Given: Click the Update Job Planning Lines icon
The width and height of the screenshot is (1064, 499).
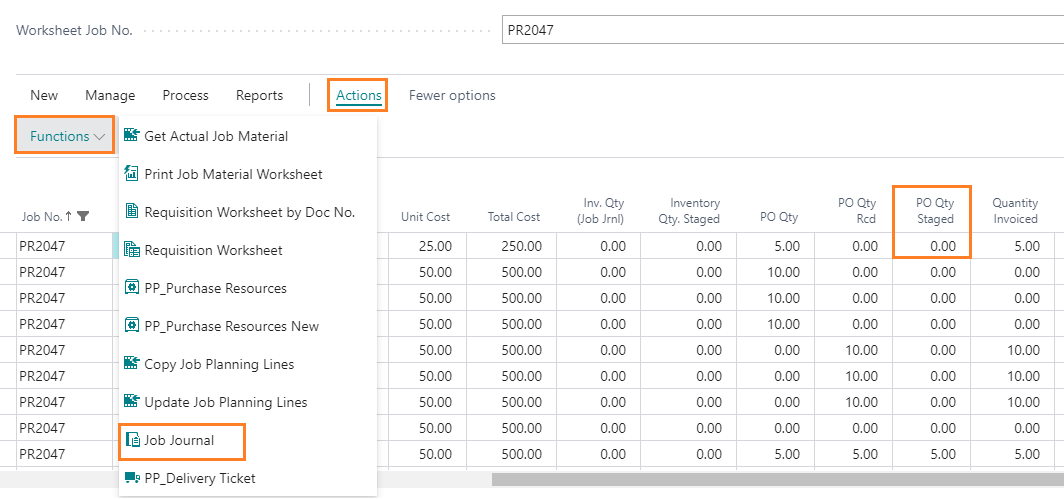Looking at the screenshot, I should (132, 402).
